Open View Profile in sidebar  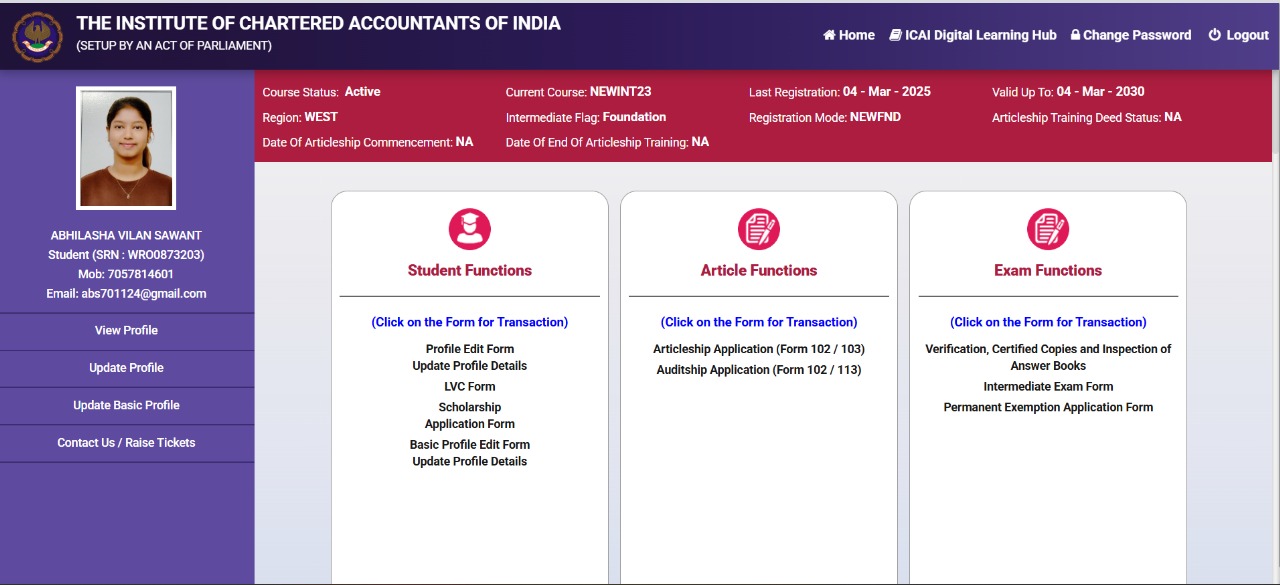(x=126, y=331)
